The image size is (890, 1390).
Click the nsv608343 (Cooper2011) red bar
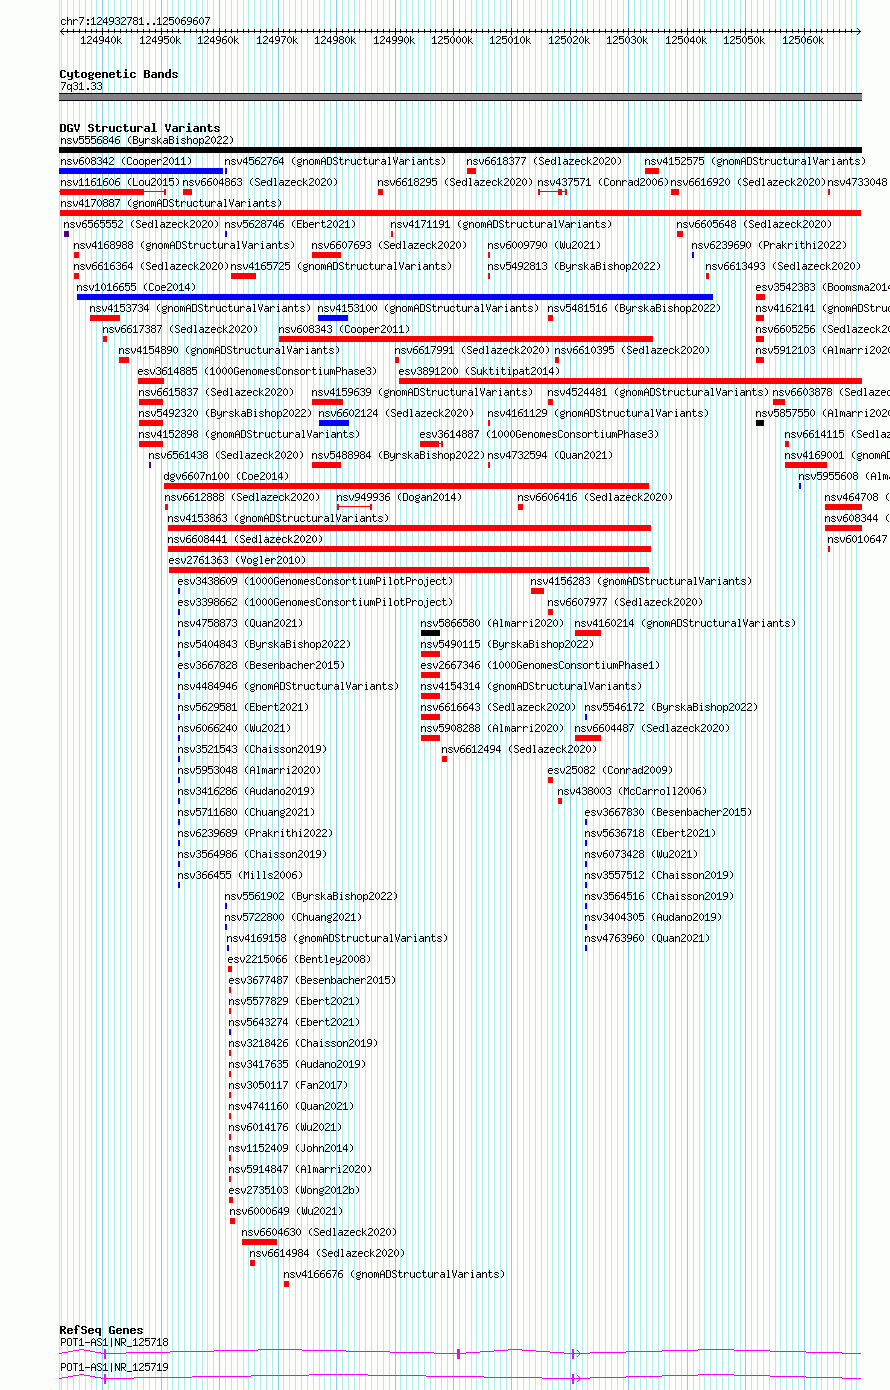pyautogui.click(x=466, y=339)
